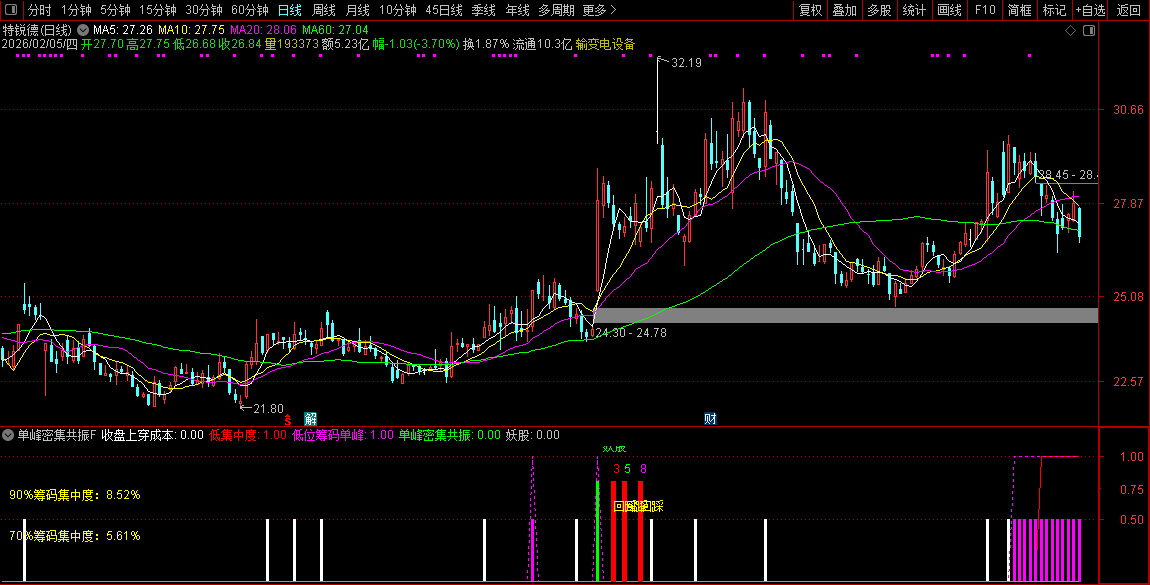Click the blue 解 event marker
The width and height of the screenshot is (1150, 585).
[311, 418]
